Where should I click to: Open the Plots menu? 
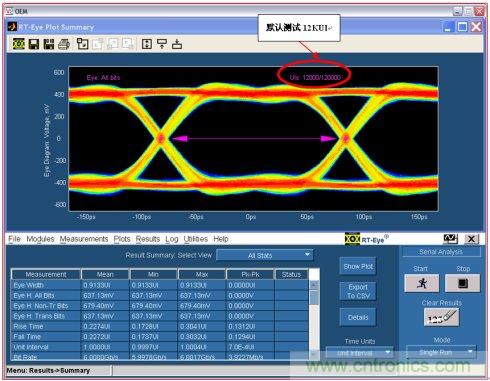coord(122,239)
